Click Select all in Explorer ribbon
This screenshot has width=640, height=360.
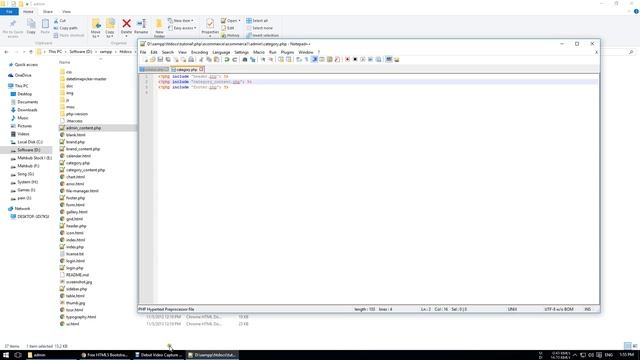(257, 20)
